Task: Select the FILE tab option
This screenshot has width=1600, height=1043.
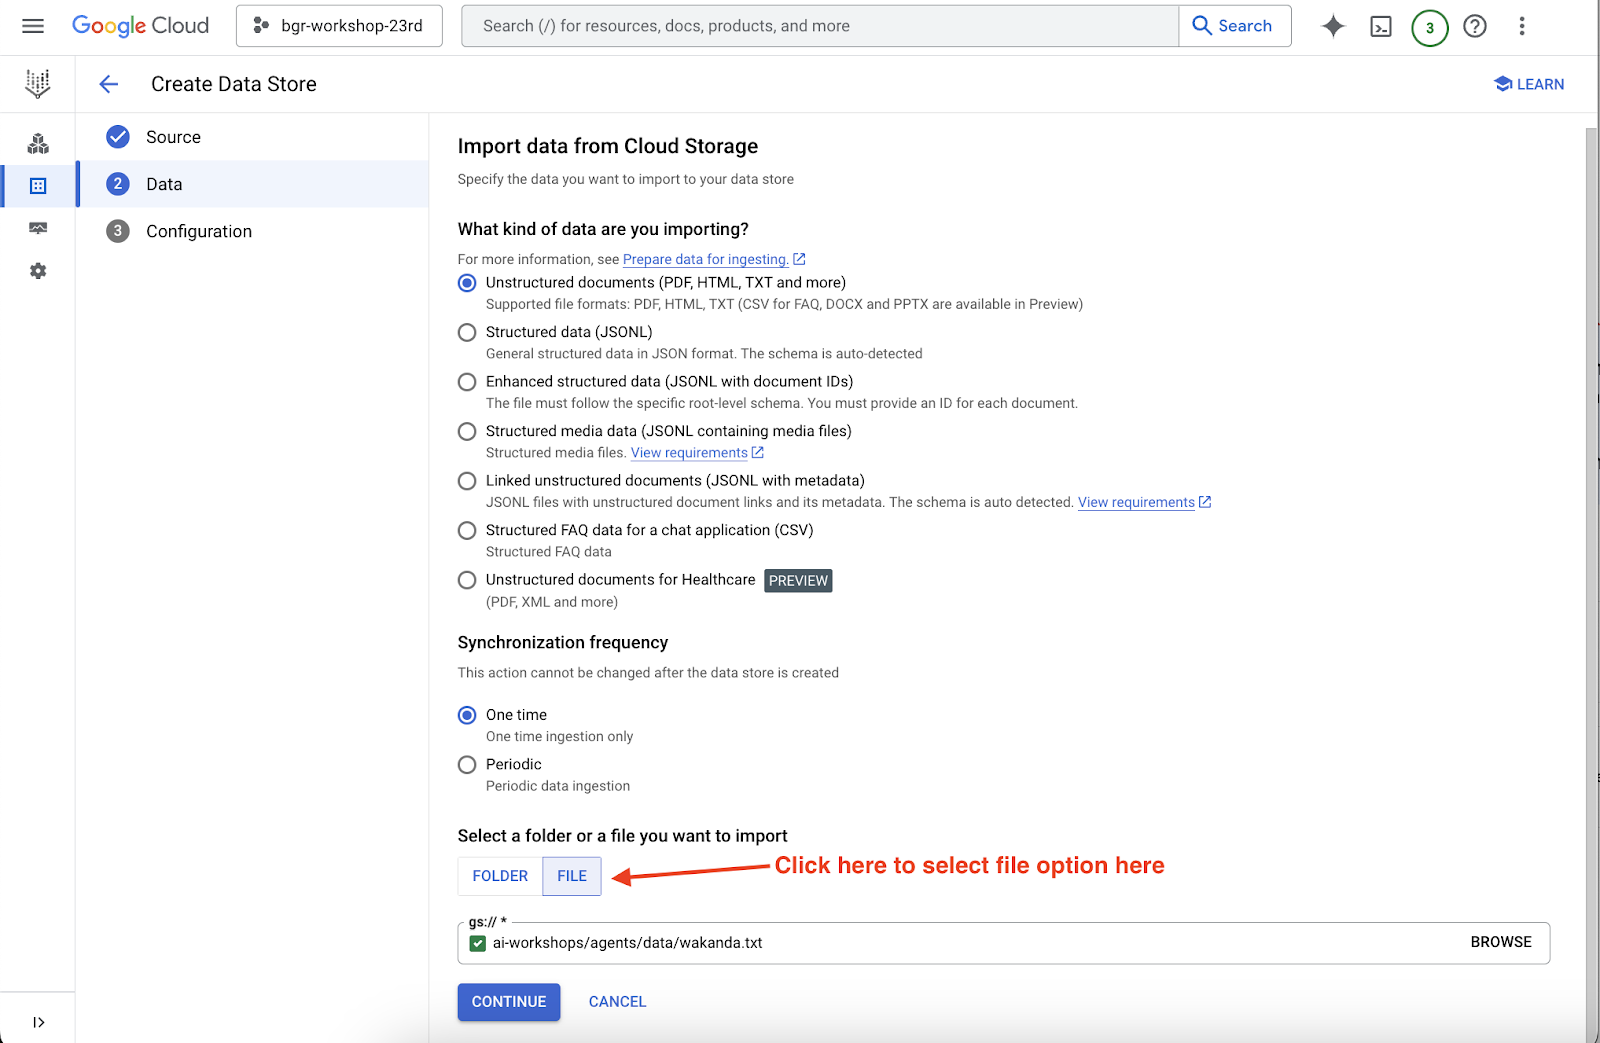Action: (572, 876)
